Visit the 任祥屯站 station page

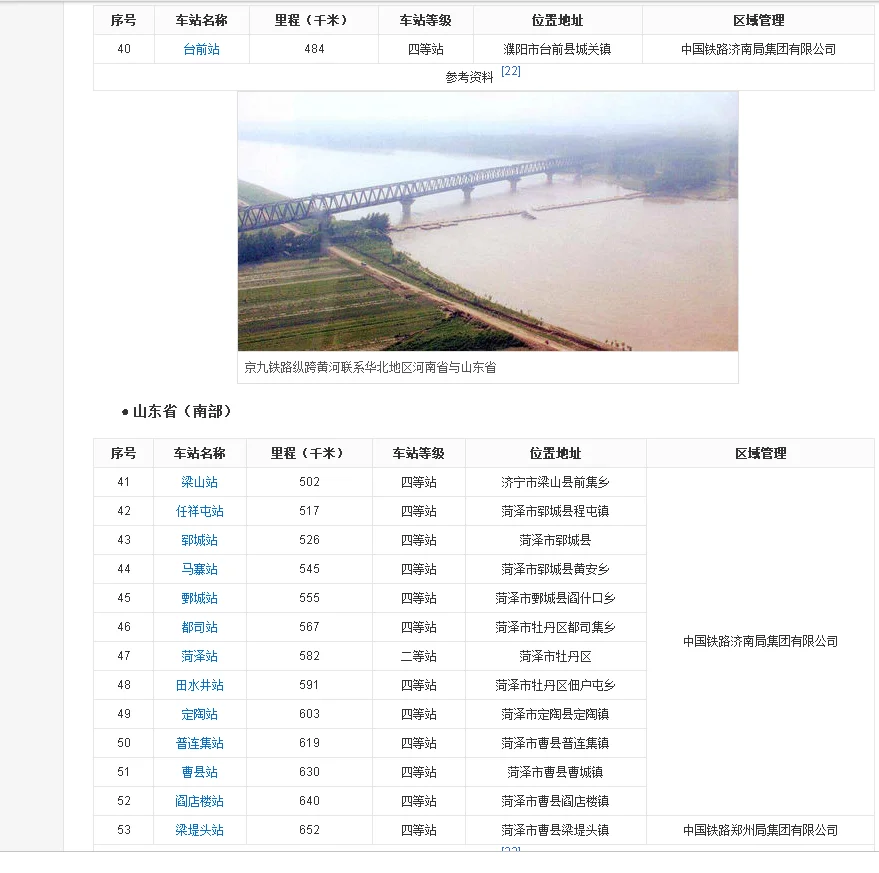(199, 511)
